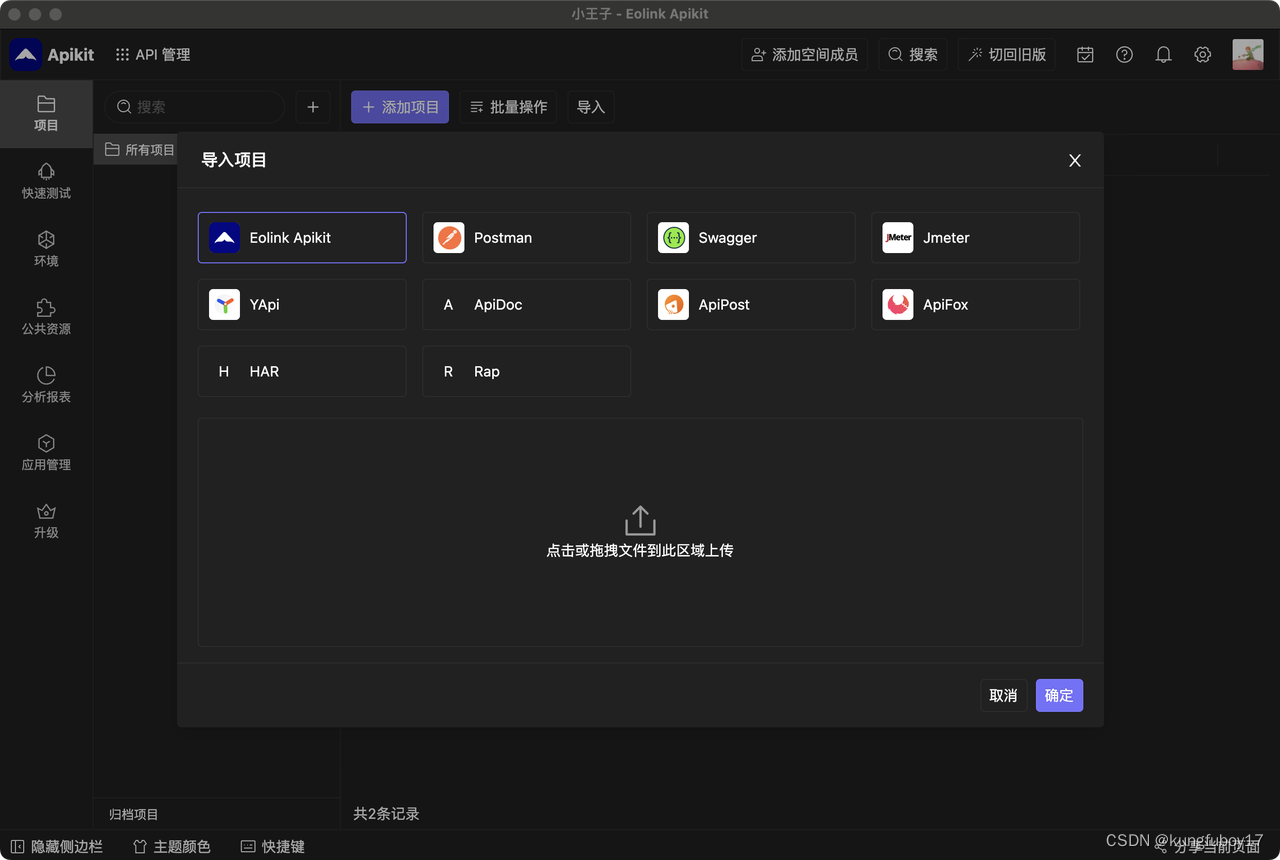Open the top bar 搜索 button
The height and width of the screenshot is (860, 1280).
point(913,55)
